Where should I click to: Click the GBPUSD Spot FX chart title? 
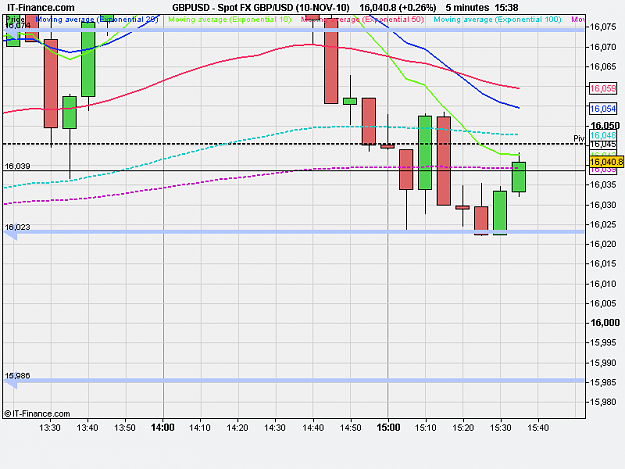click(261, 8)
